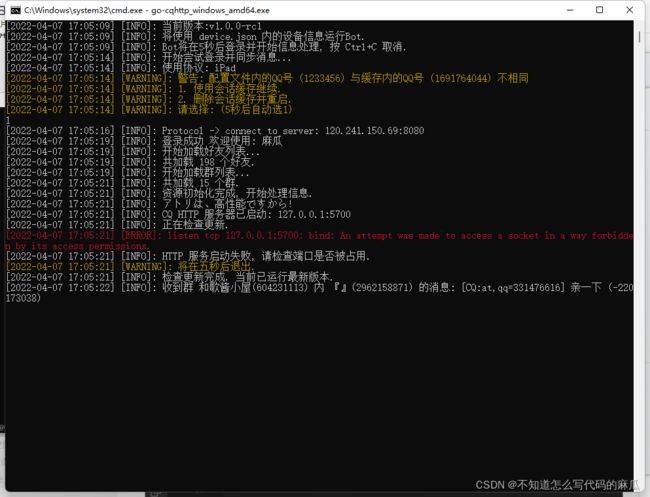Click the device.json log line

185,36
